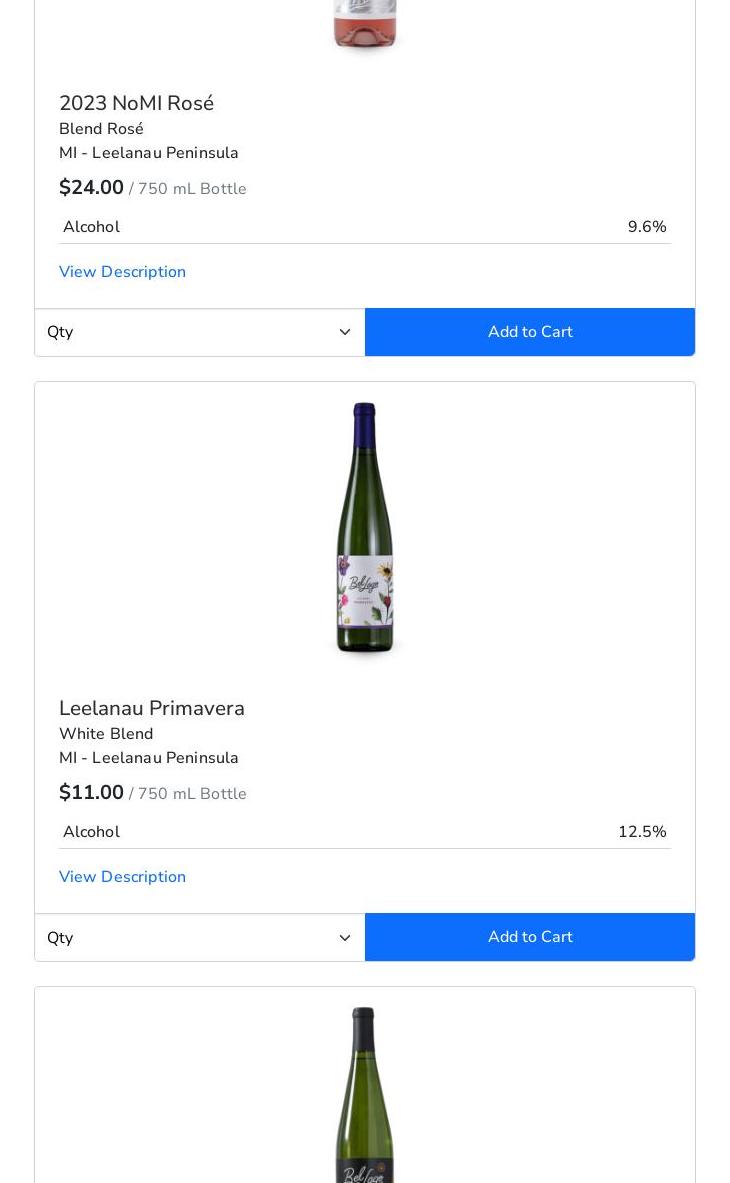Click the $24.00 price of NoMI Rosé
The image size is (730, 1183).
click(x=91, y=188)
